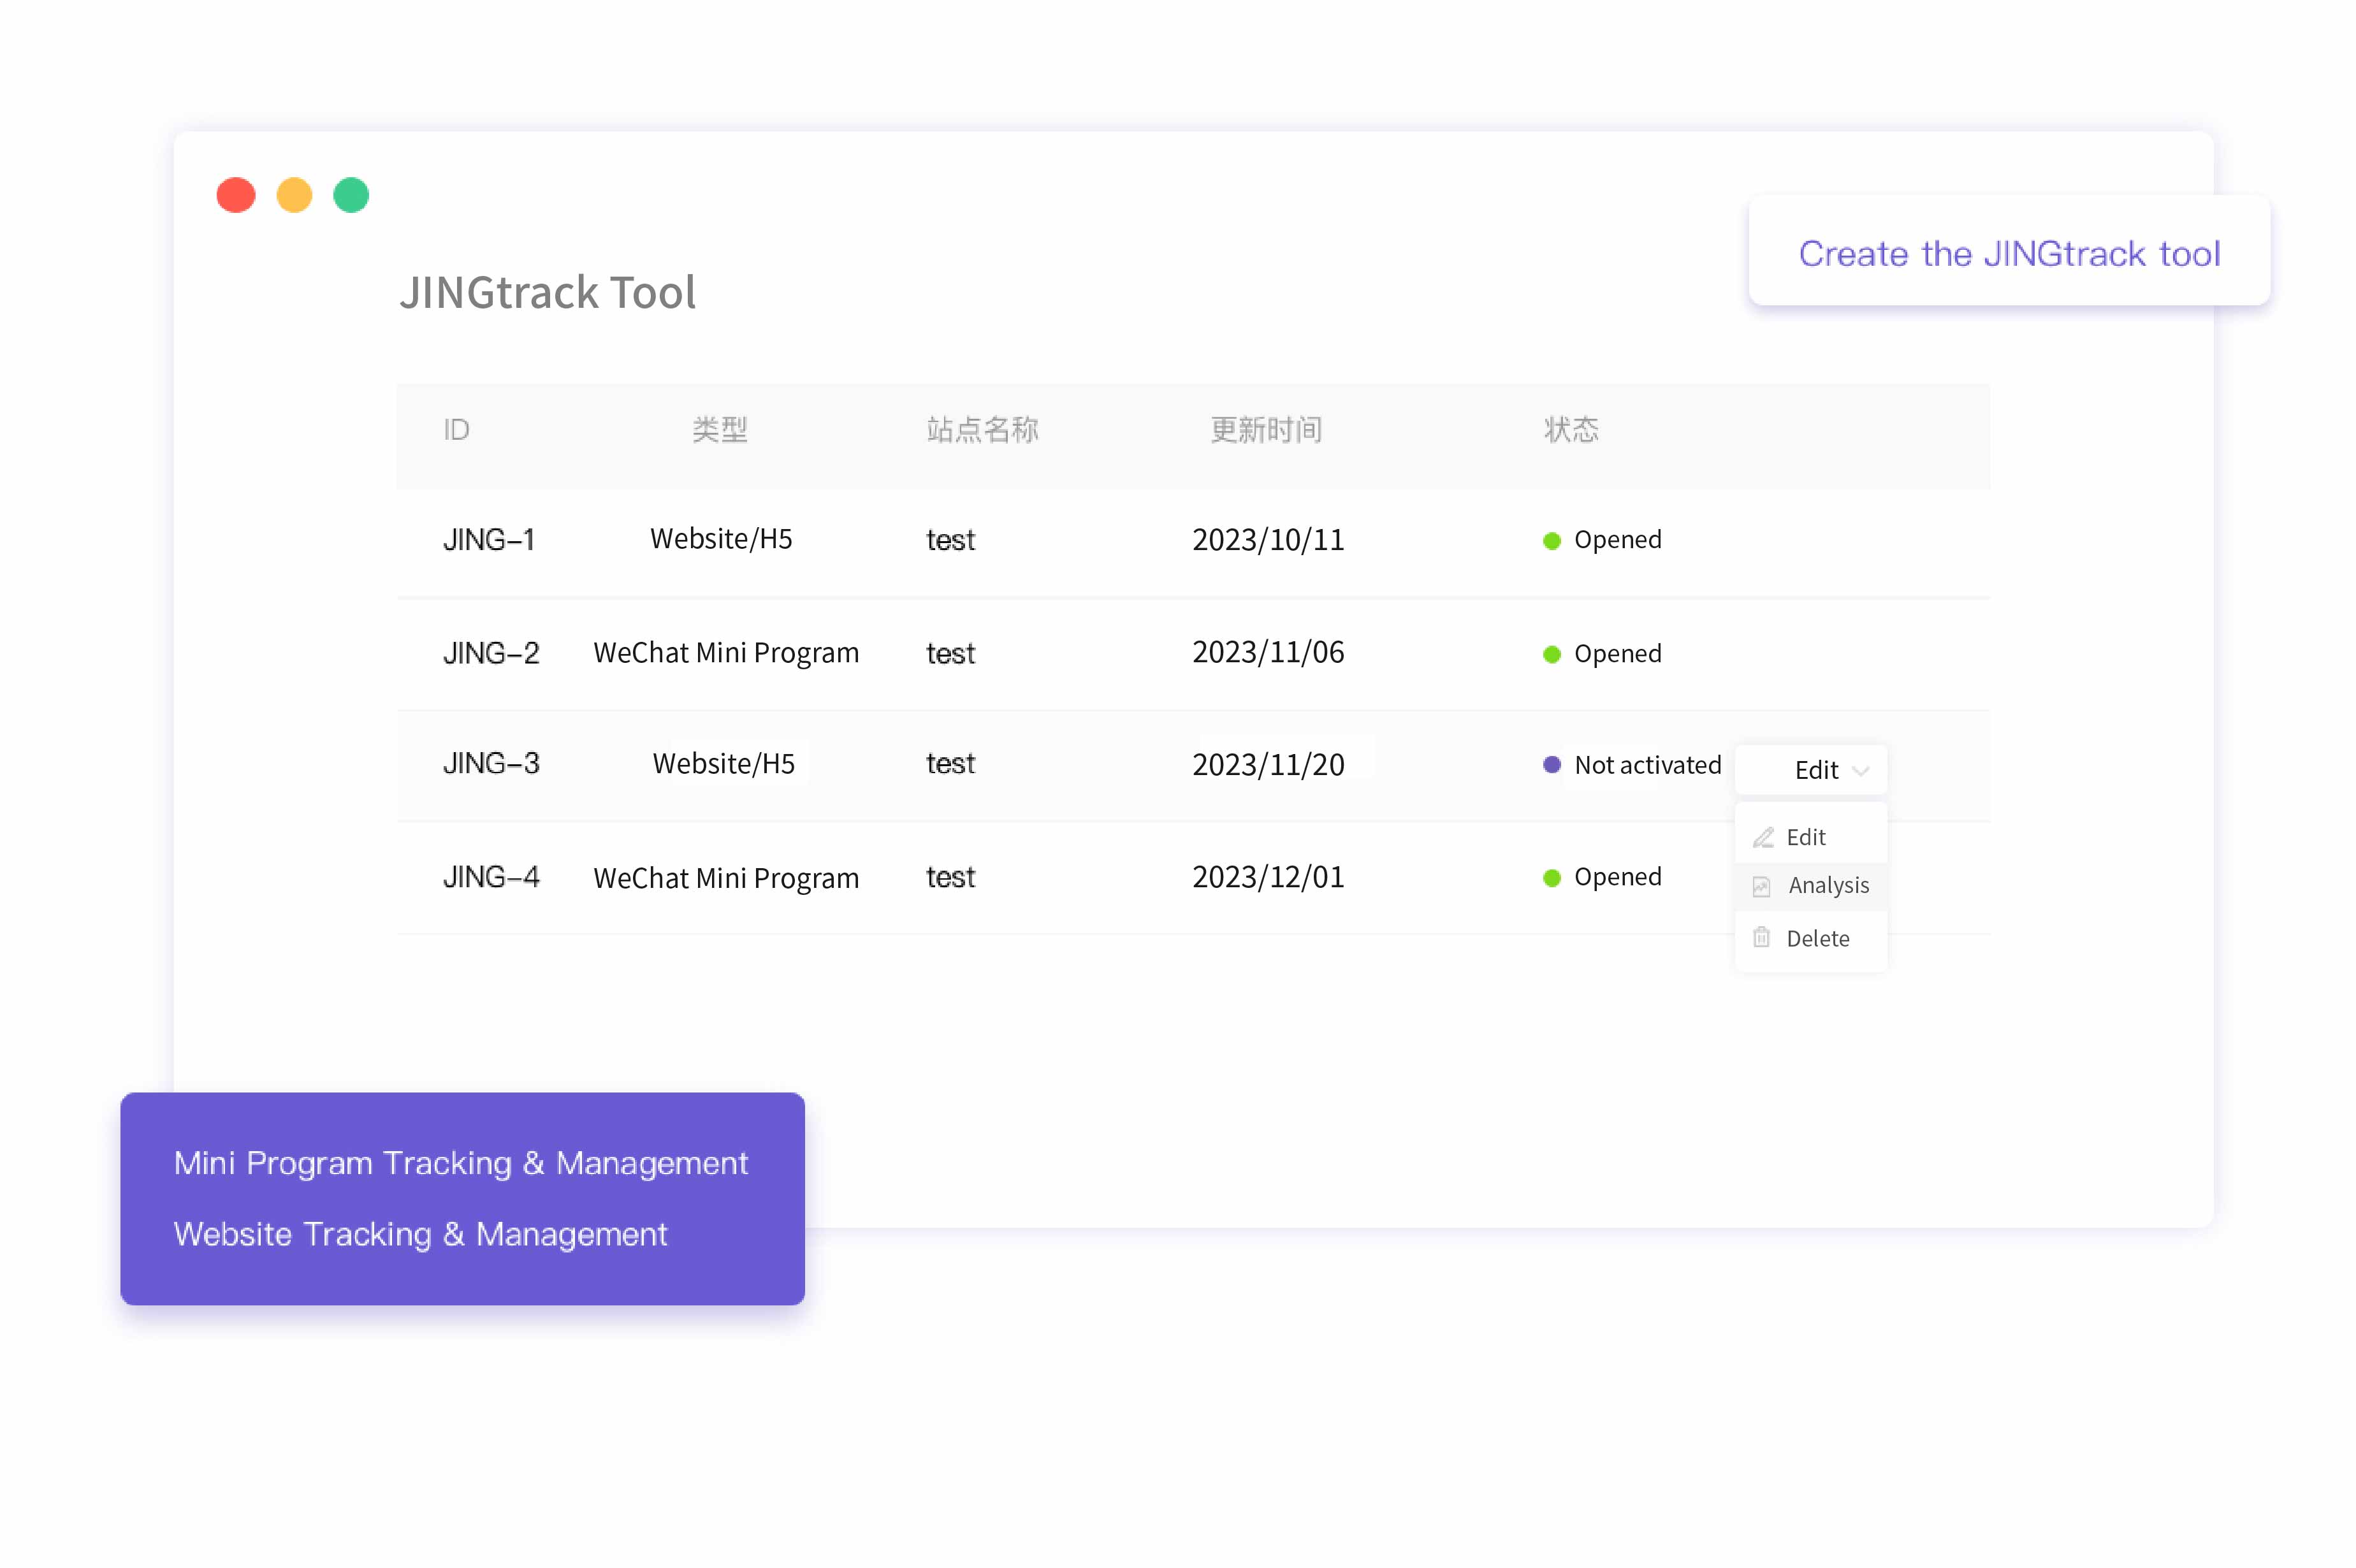2356x1568 pixels.
Task: Click Opened status in JING-4 row
Action: coord(1602,877)
